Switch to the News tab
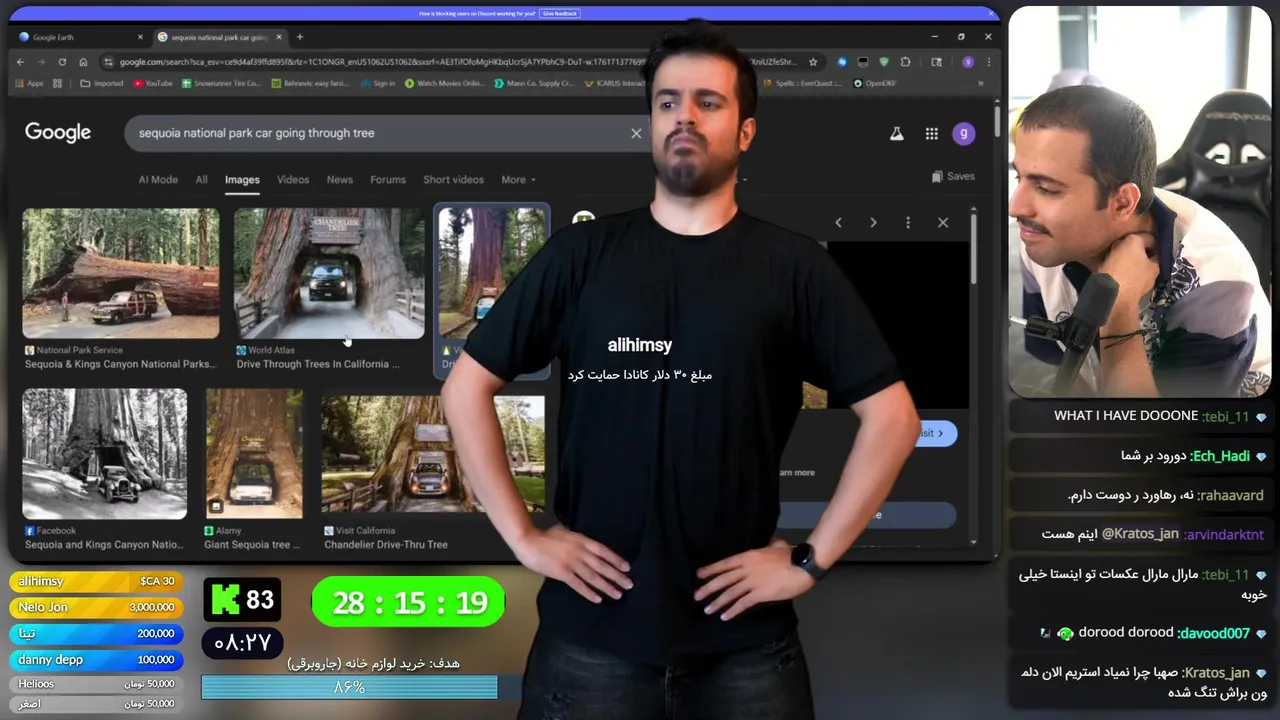 (x=340, y=180)
